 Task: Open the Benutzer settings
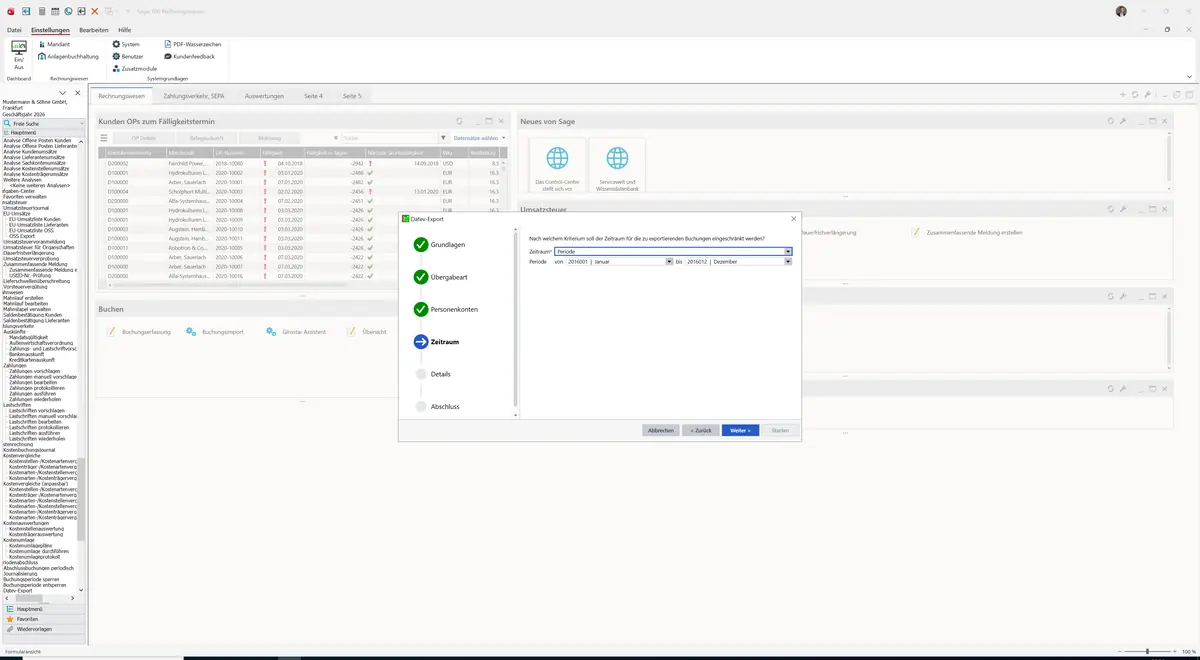[128, 56]
